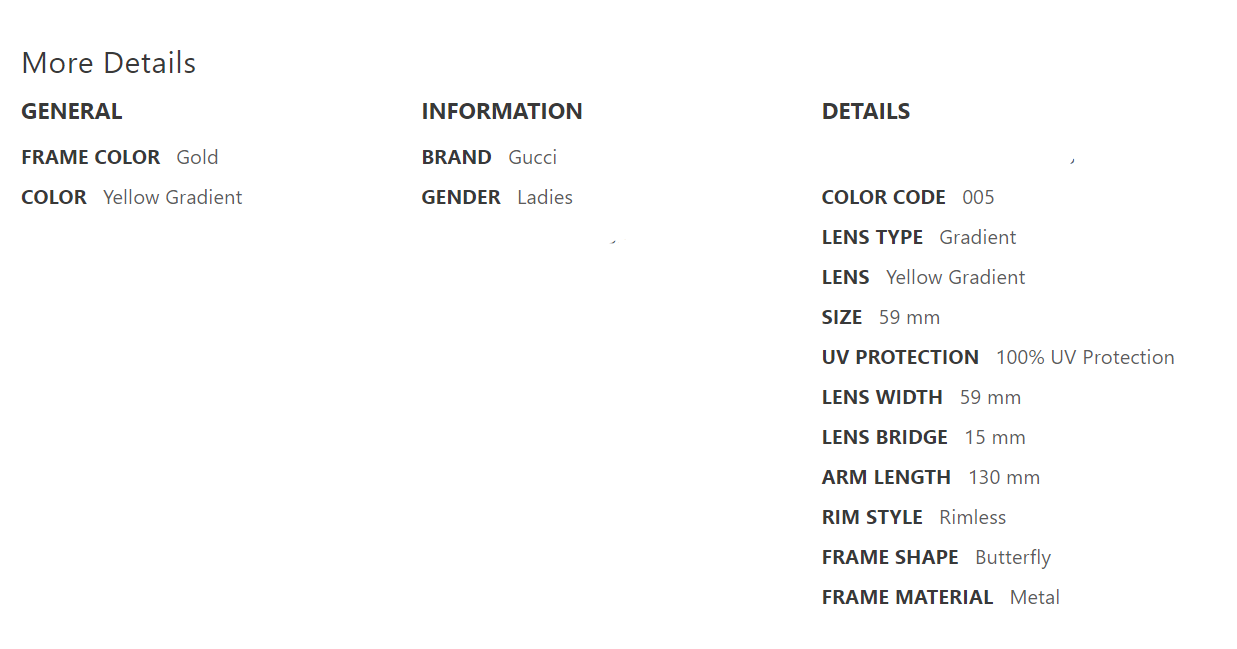Select the Rimless rim style value

point(972,517)
